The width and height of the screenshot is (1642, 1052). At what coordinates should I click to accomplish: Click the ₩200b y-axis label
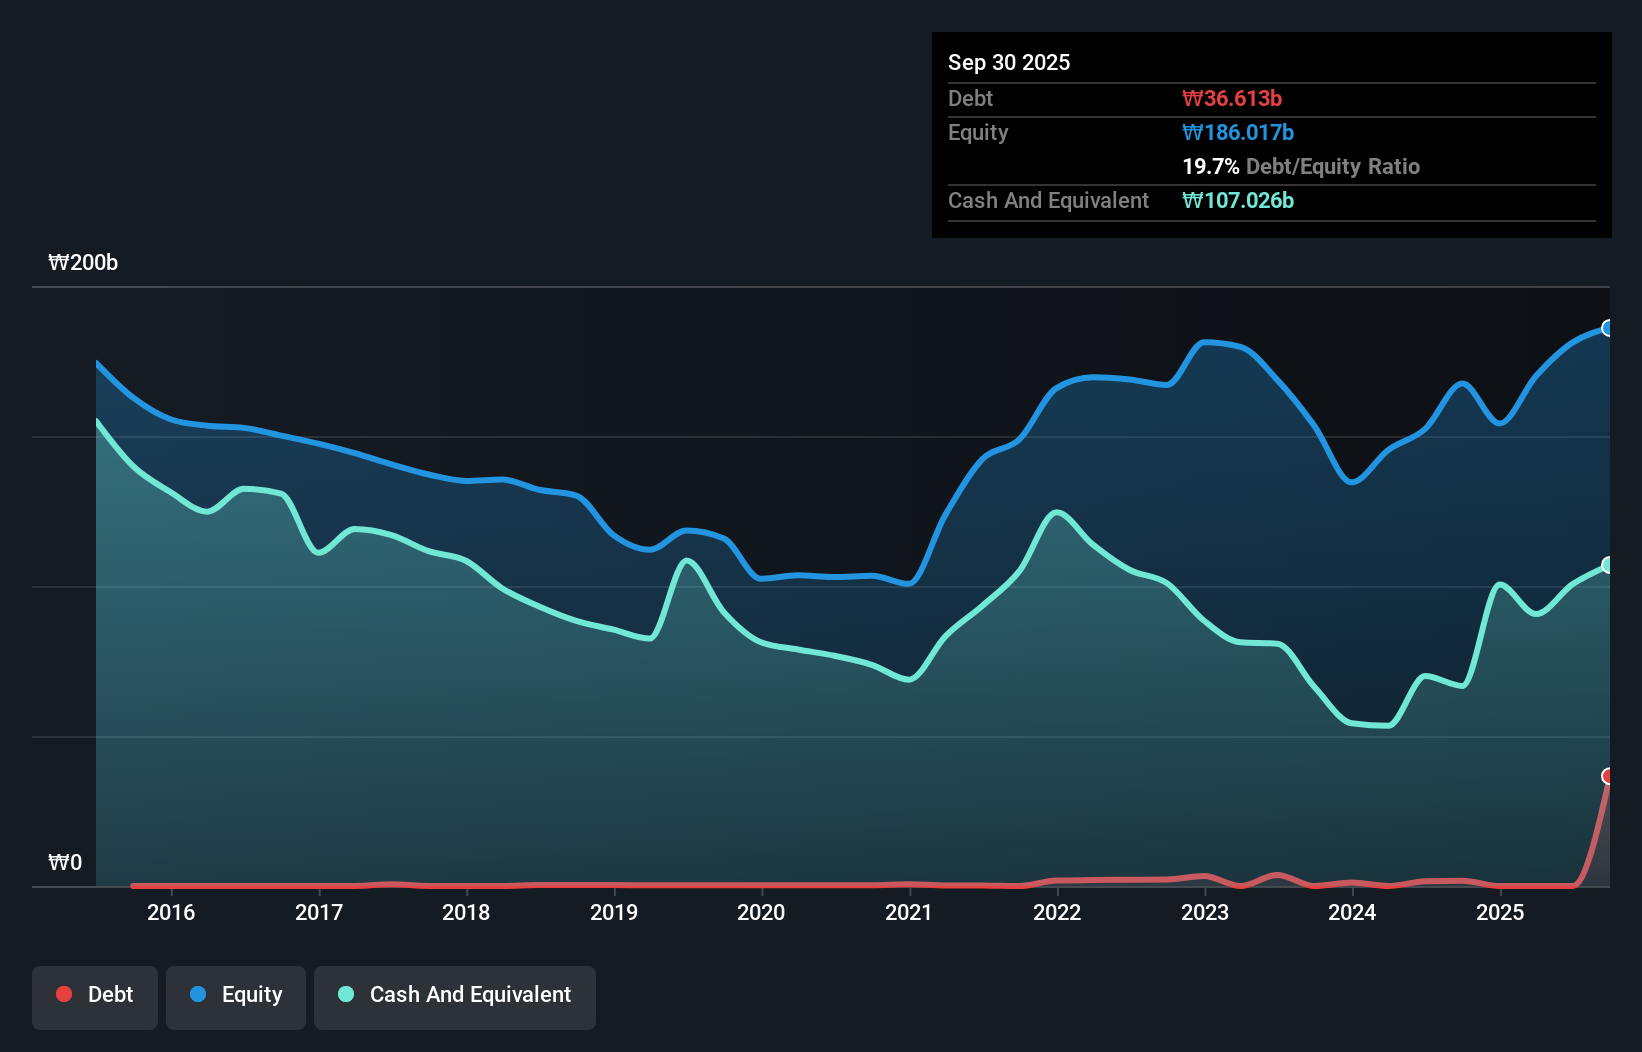click(x=83, y=262)
